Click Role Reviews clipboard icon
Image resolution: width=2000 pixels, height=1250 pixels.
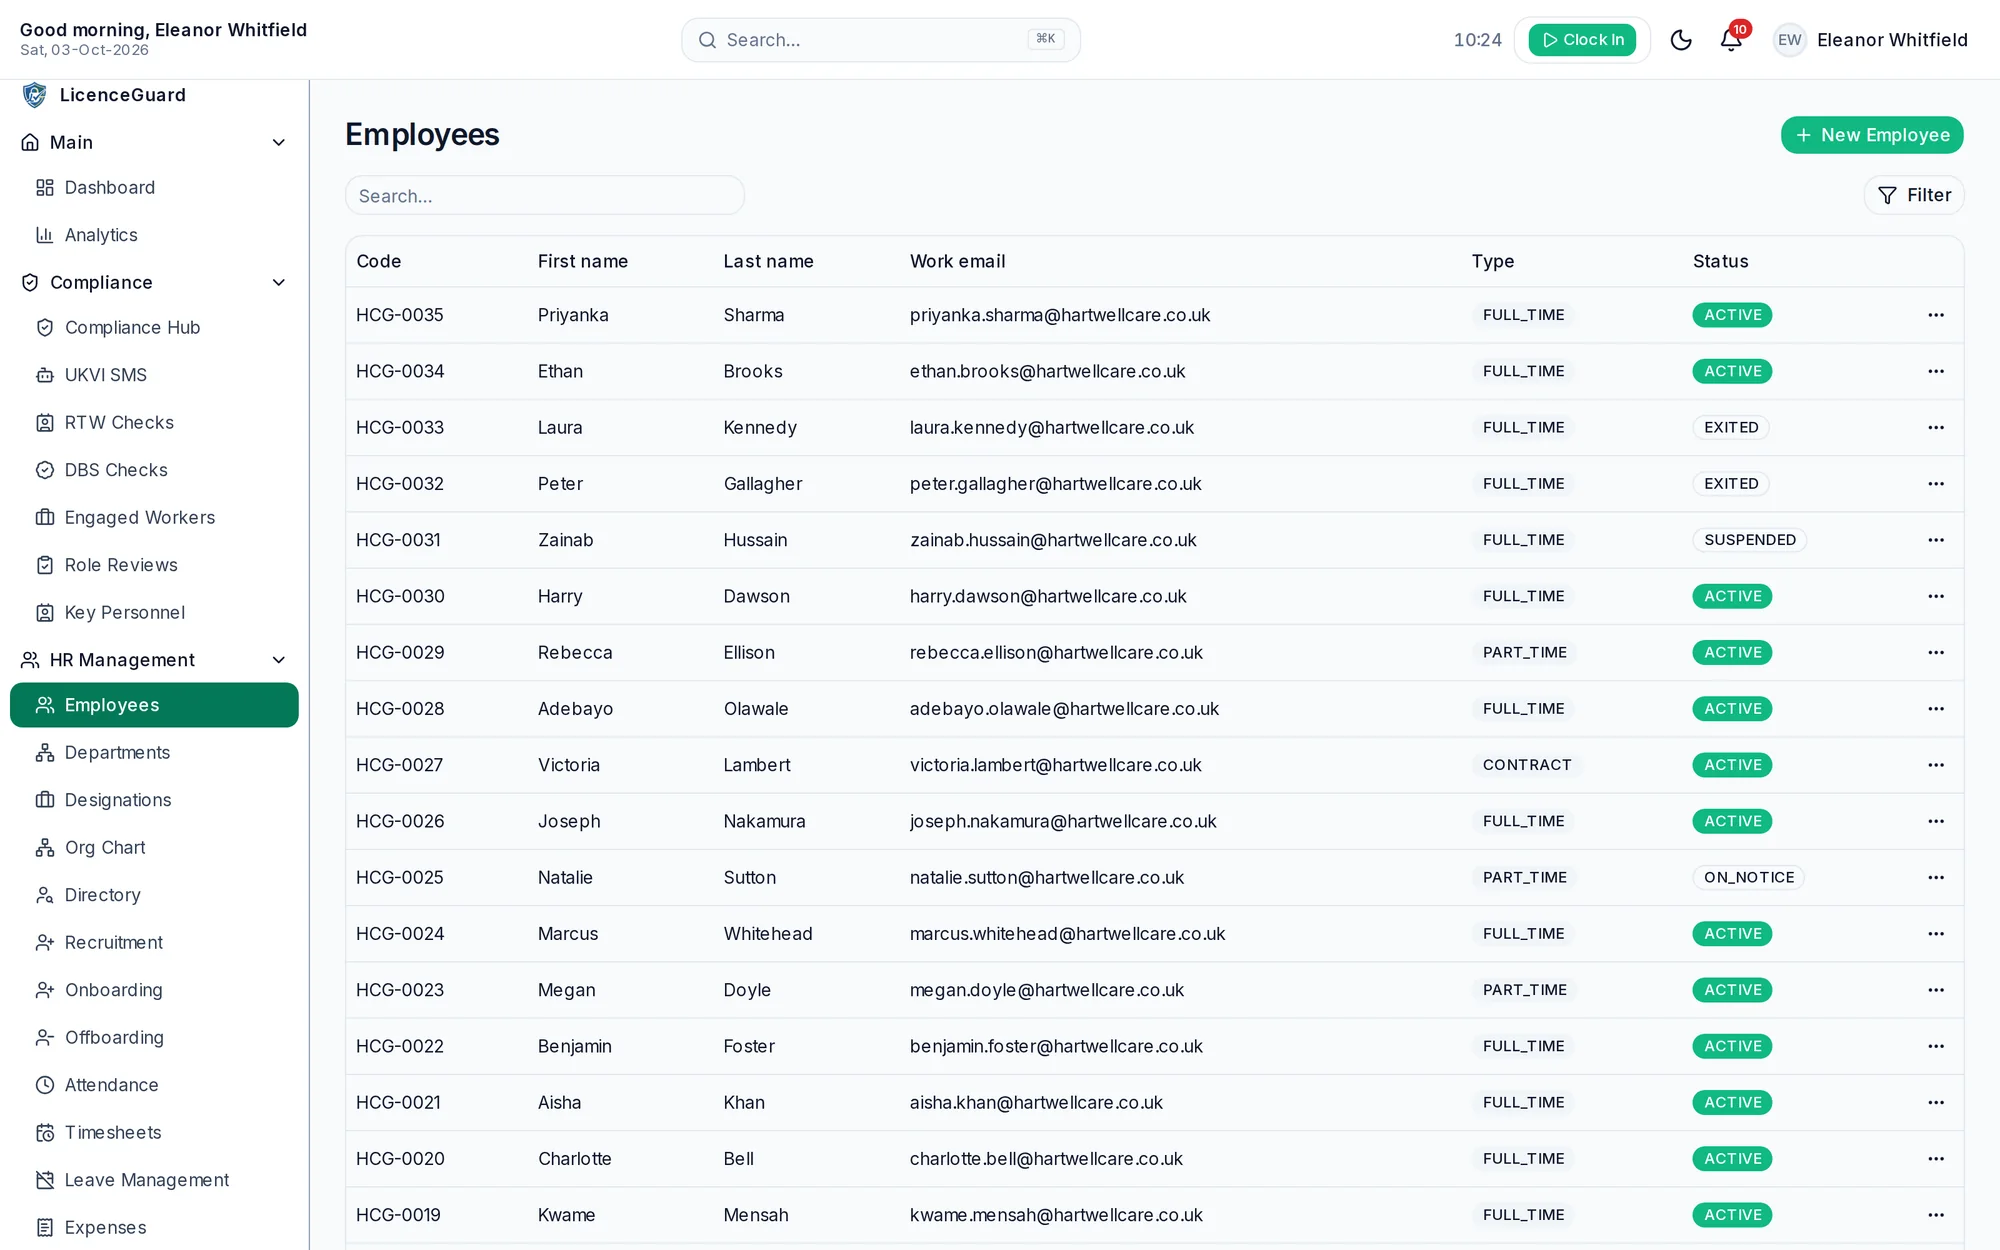pyautogui.click(x=45, y=565)
